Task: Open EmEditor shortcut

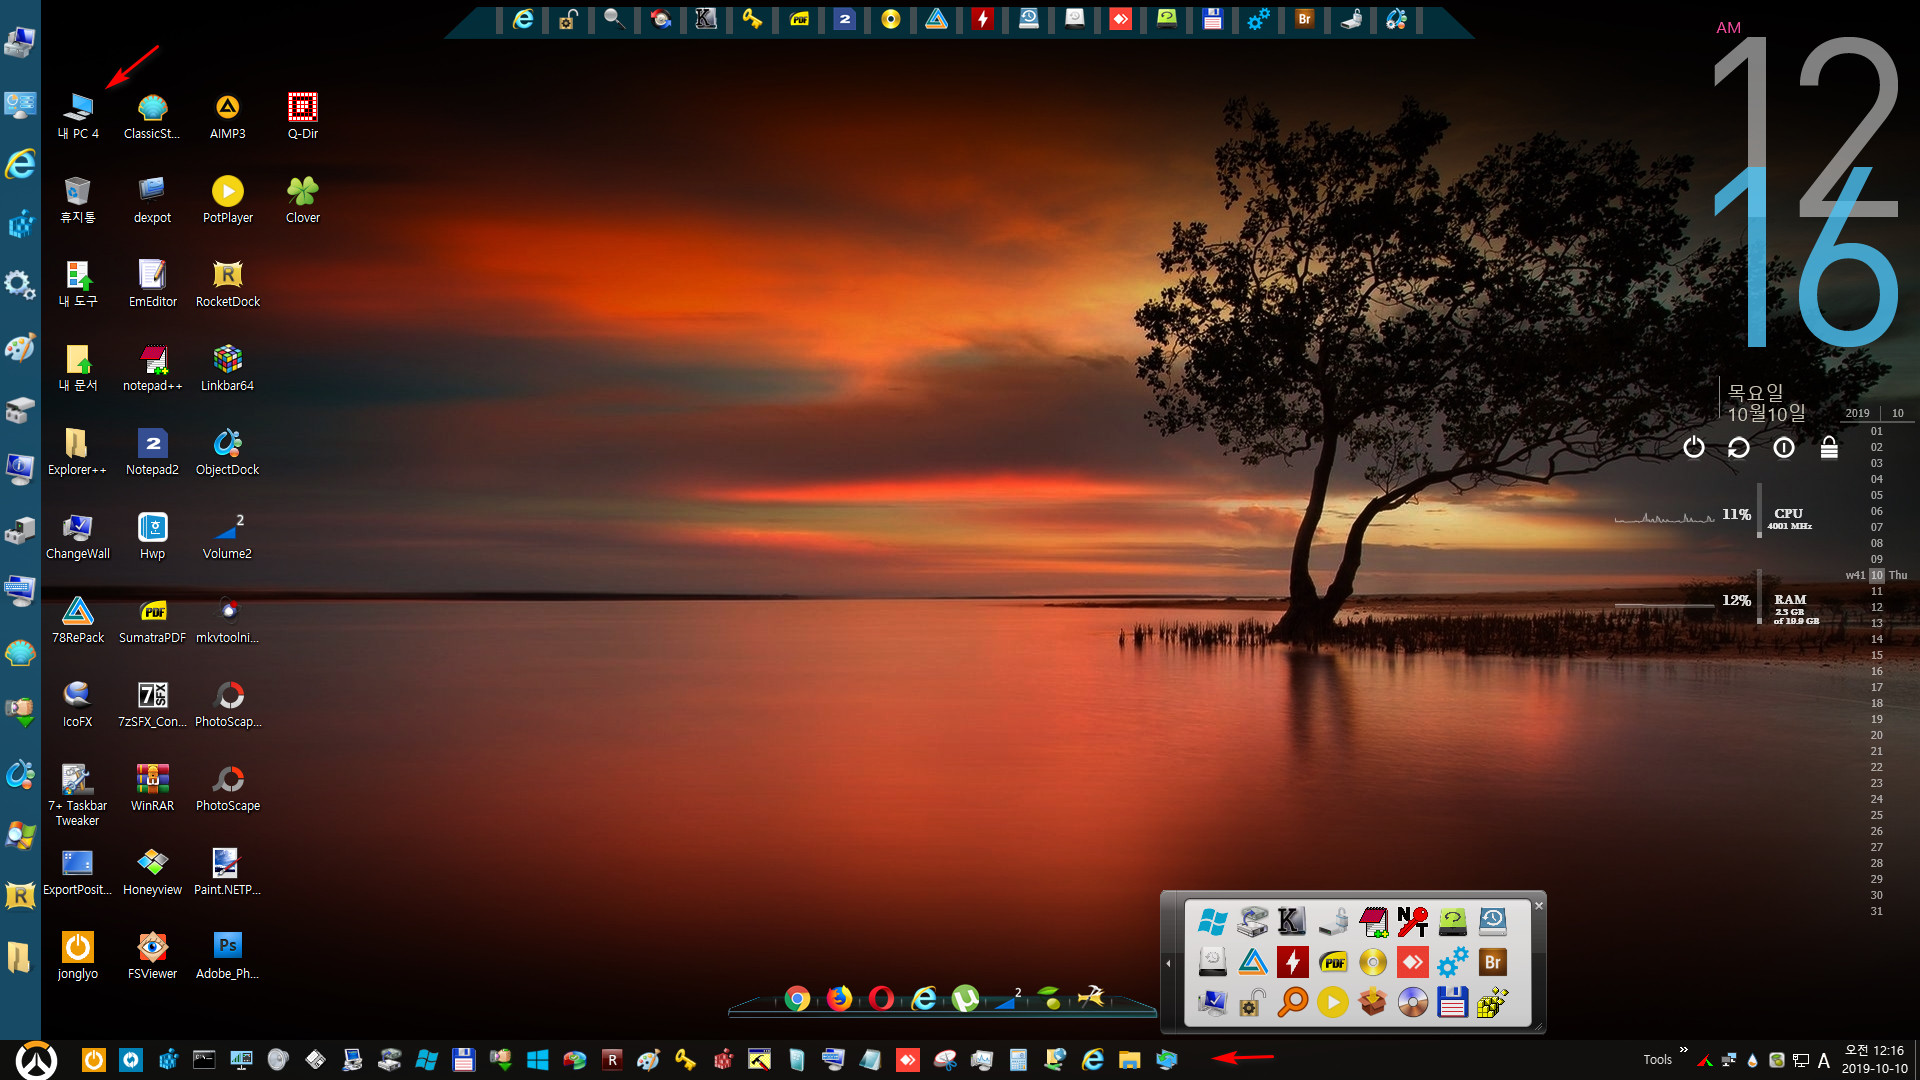Action: 152,283
